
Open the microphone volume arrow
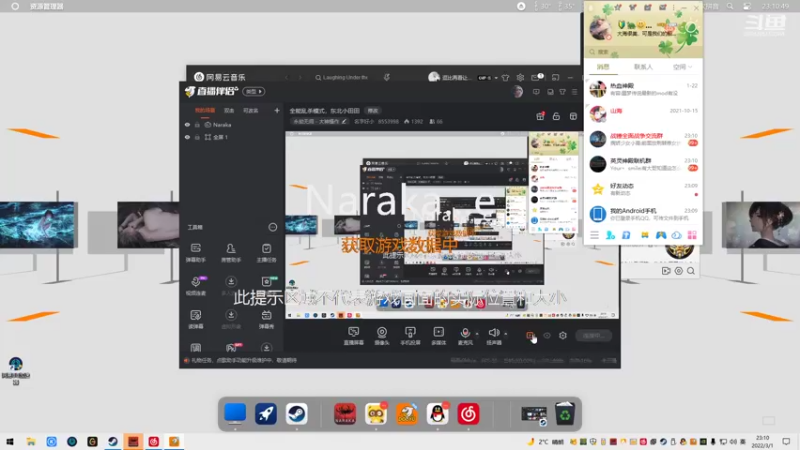coord(477,334)
